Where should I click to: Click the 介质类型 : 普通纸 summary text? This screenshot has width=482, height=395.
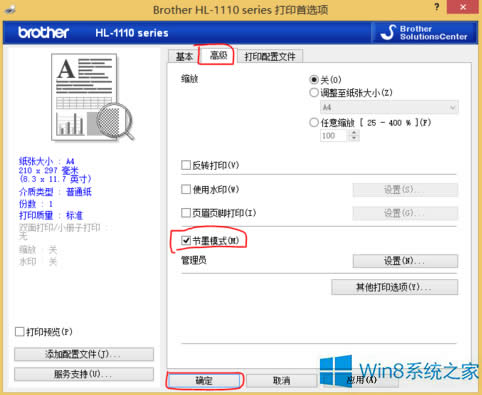coord(55,192)
